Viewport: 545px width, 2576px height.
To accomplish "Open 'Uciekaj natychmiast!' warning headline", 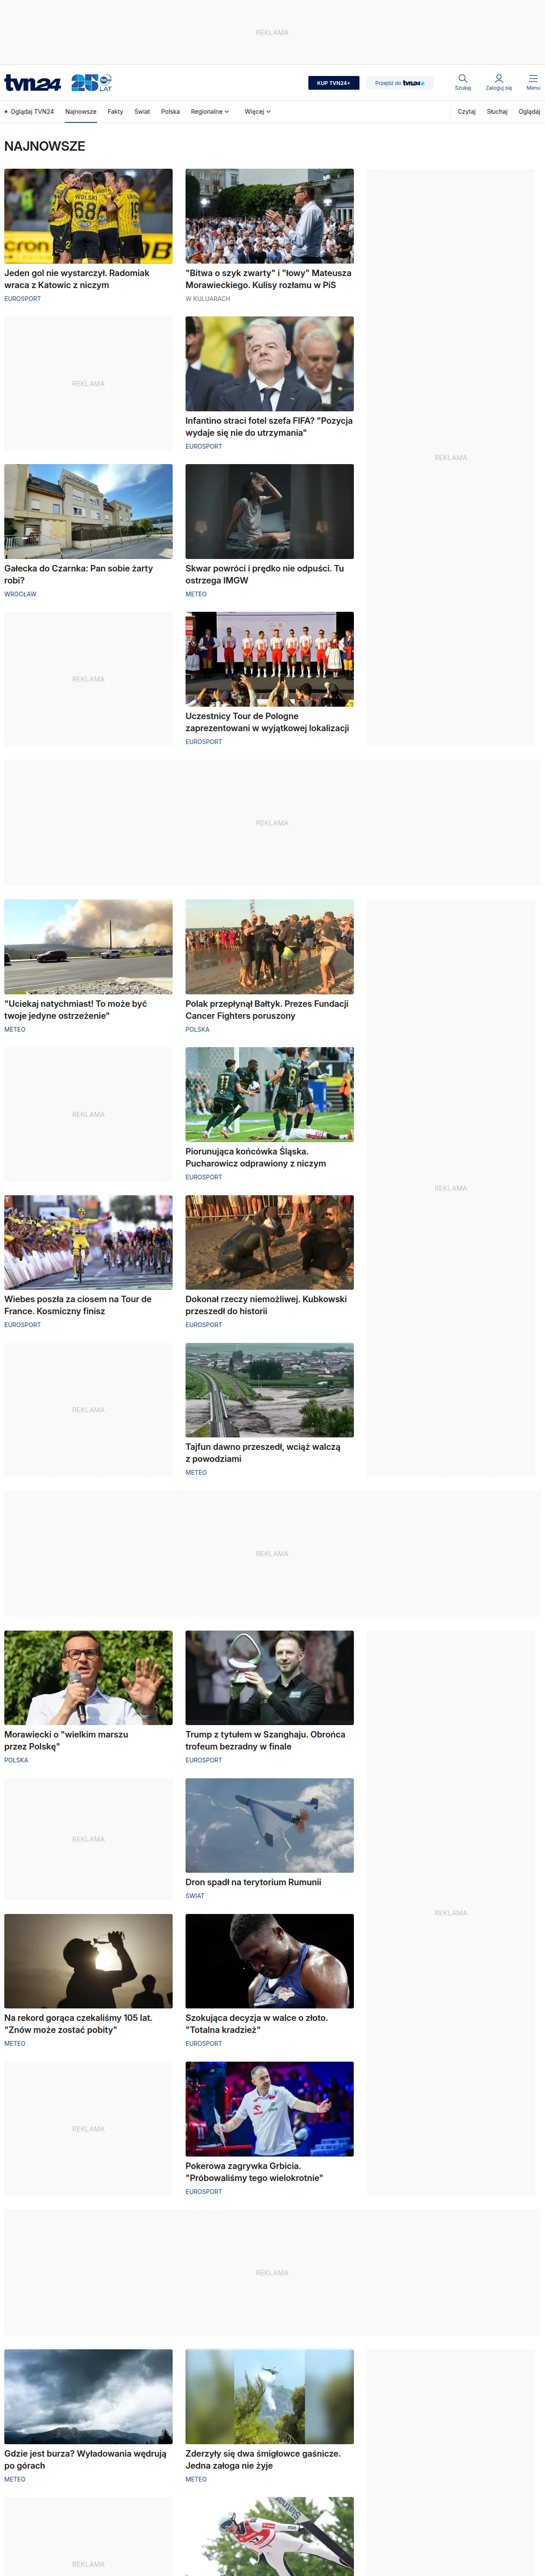I will [x=75, y=1009].
